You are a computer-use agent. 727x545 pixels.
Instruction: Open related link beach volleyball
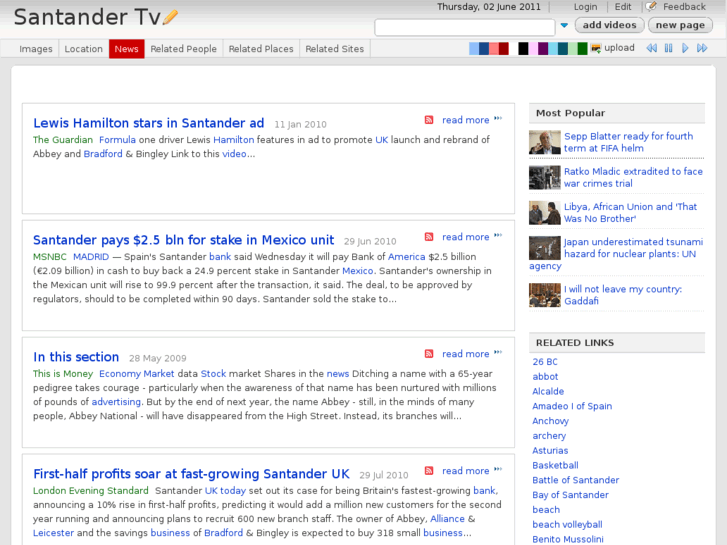point(568,525)
